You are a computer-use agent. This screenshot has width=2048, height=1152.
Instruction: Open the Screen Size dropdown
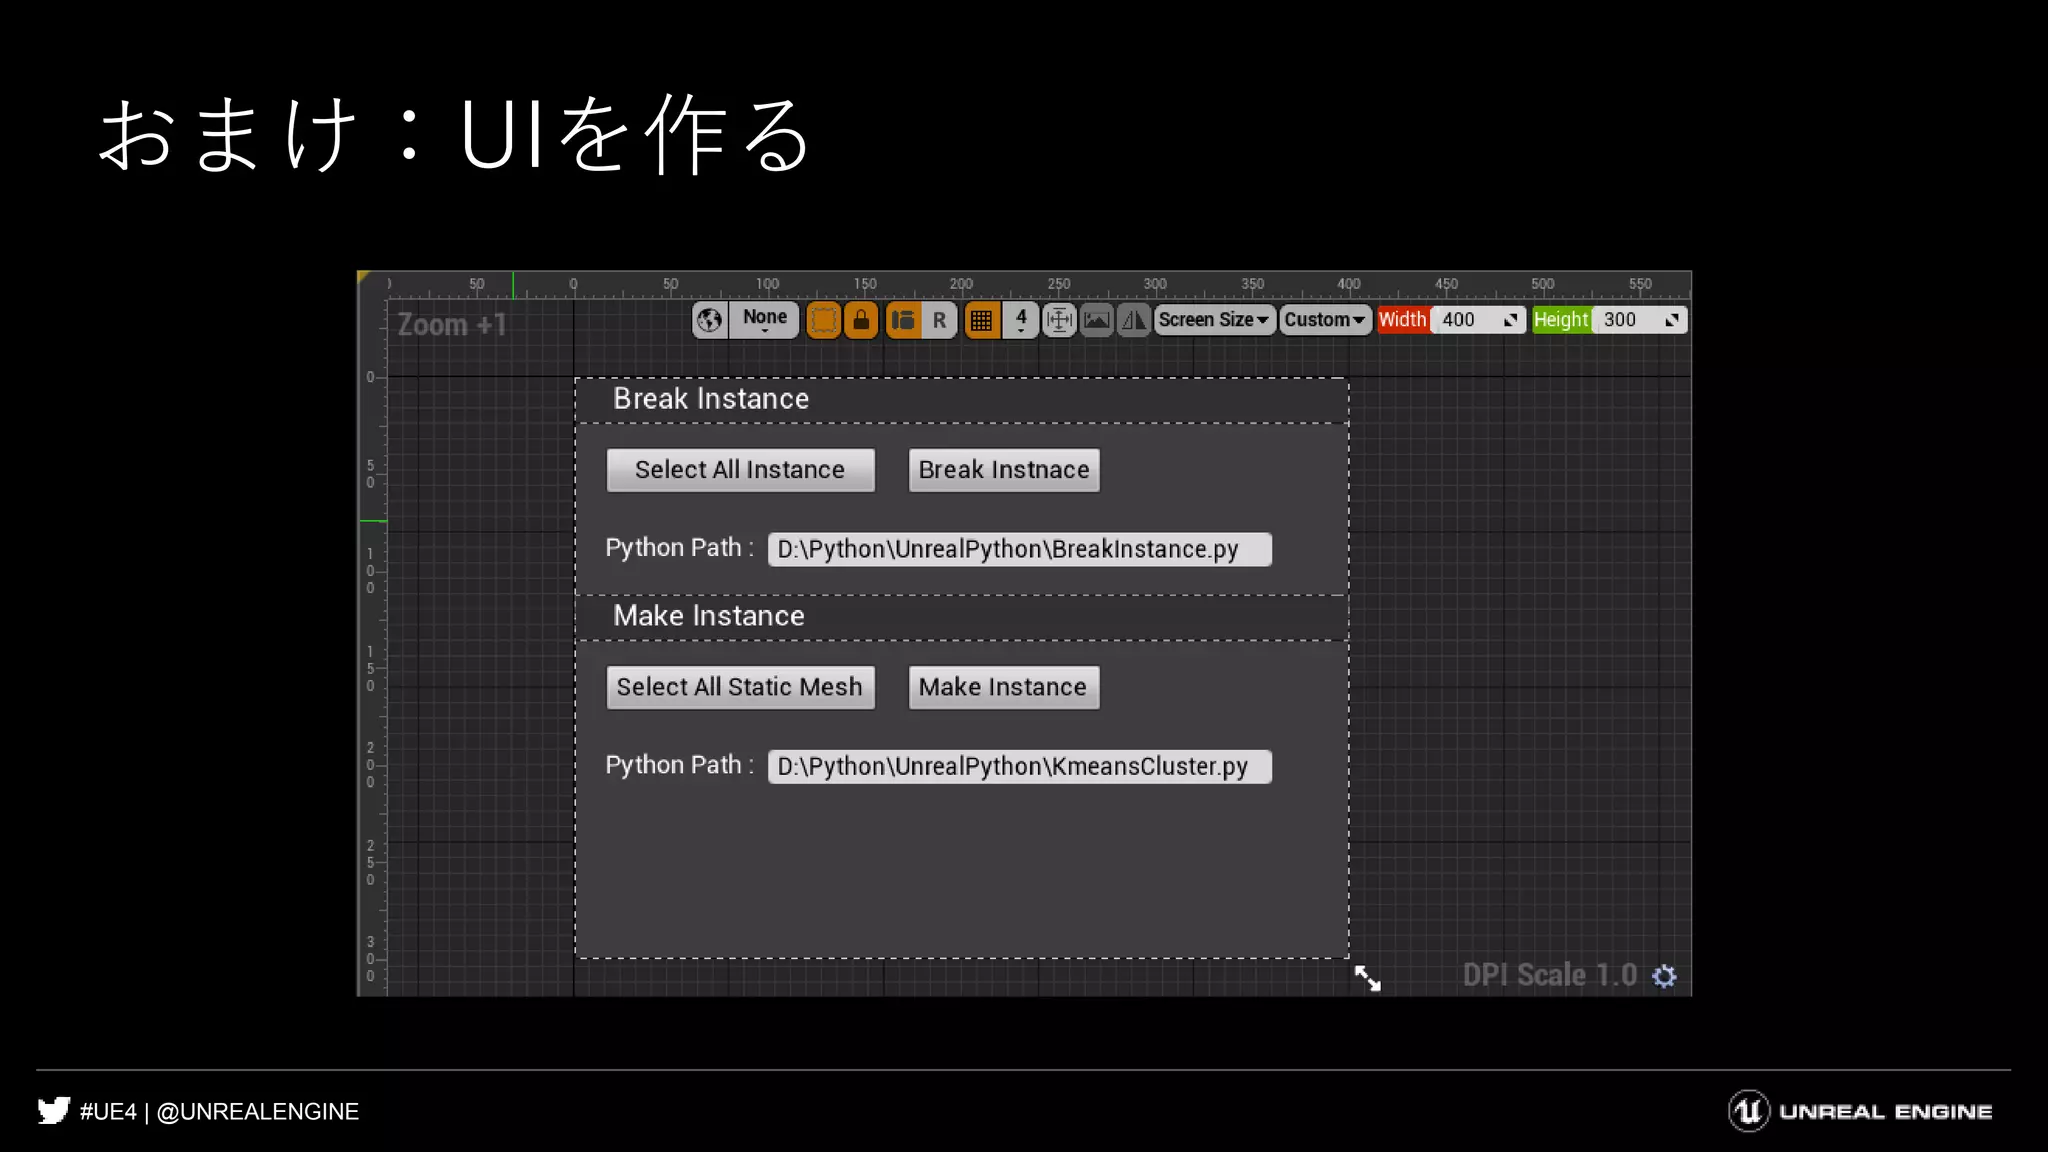point(1214,320)
